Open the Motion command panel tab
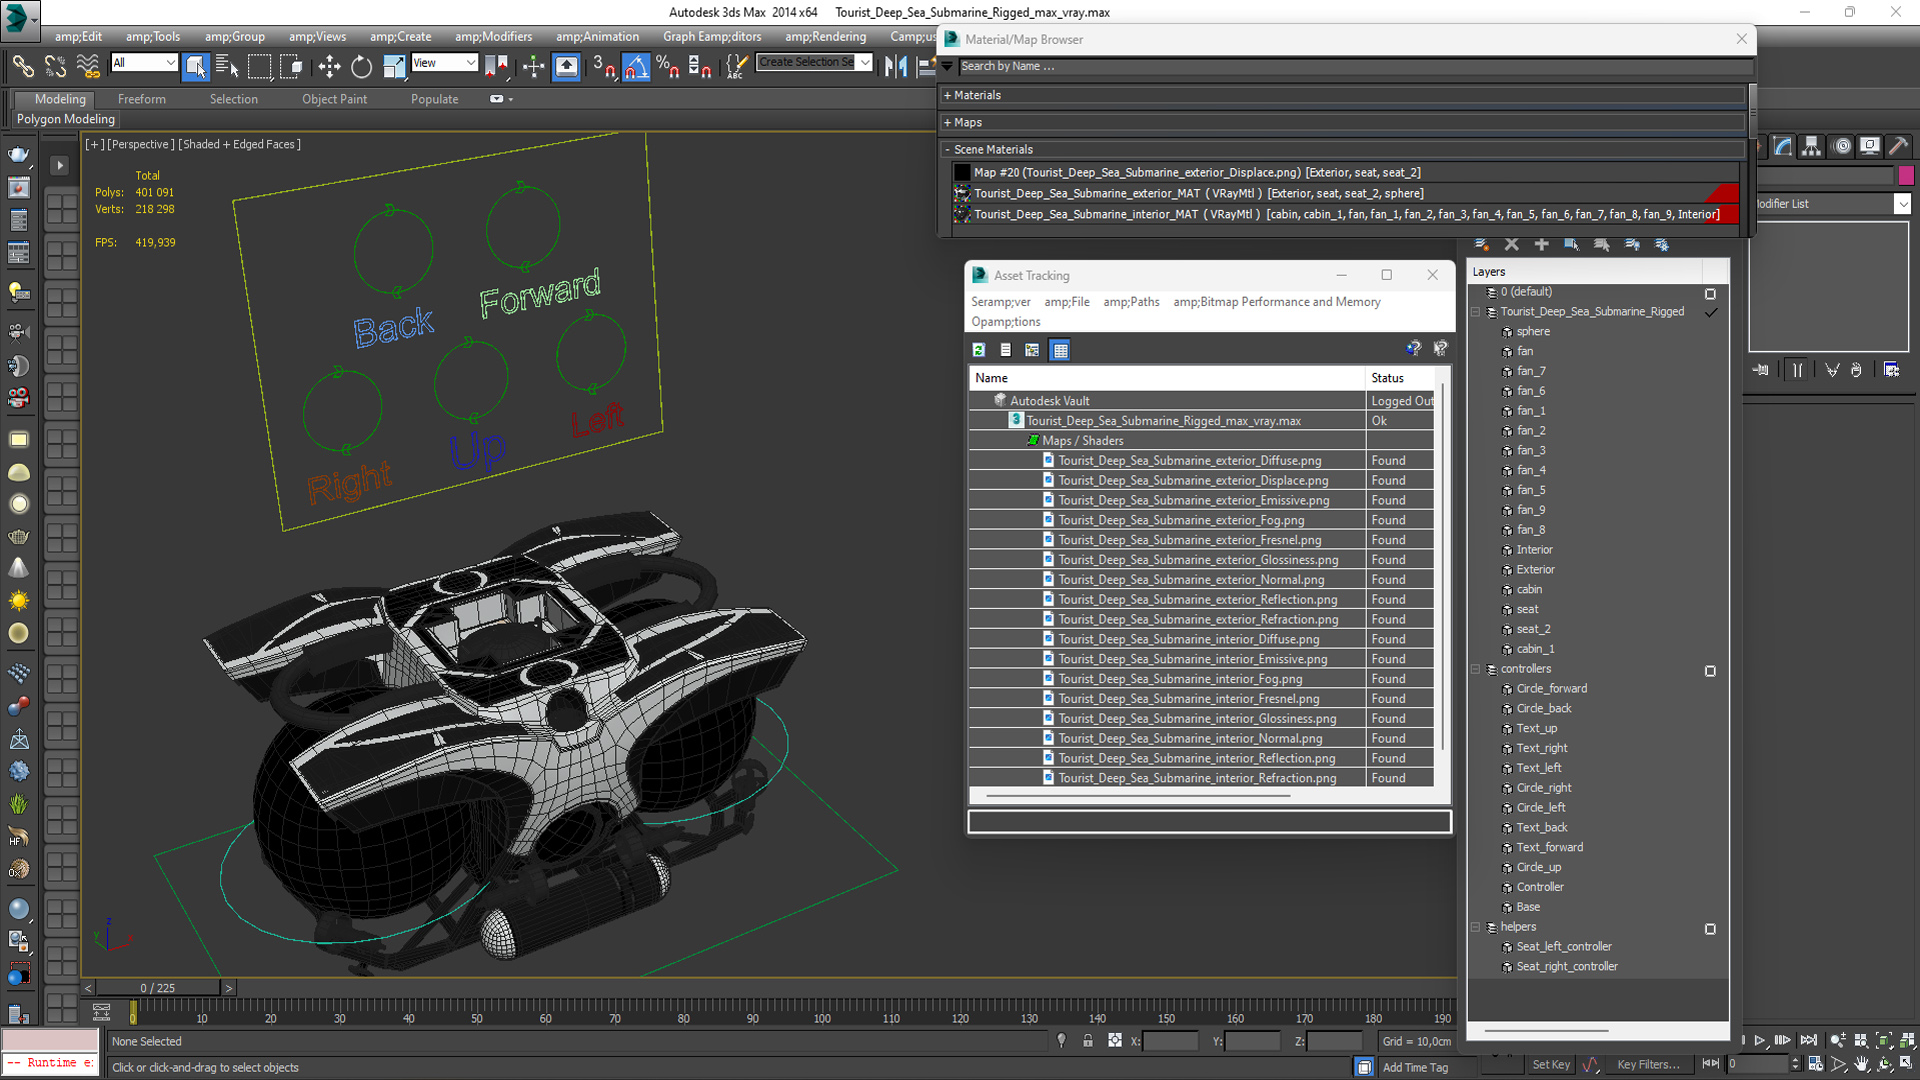 (x=1842, y=146)
